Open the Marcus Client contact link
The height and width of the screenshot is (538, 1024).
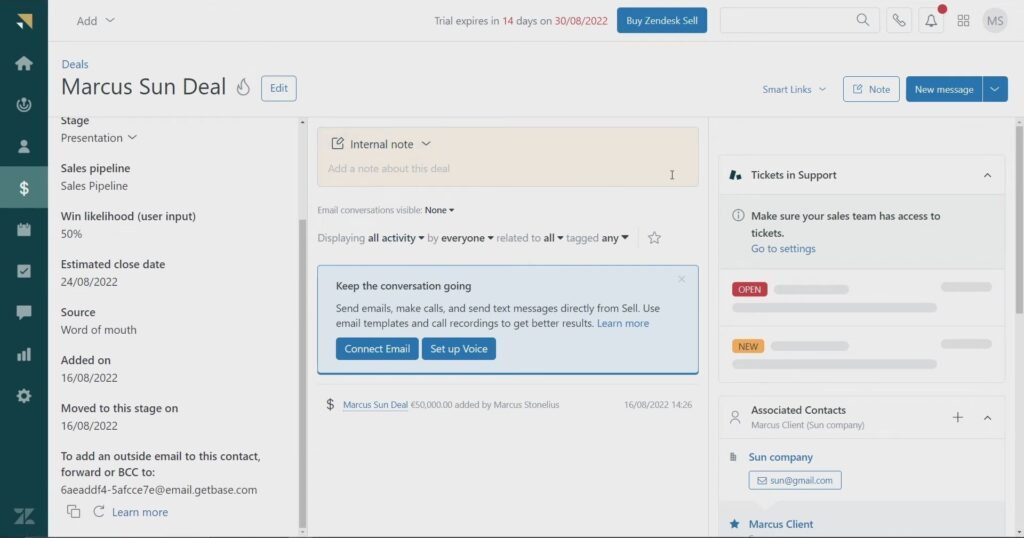click(x=780, y=524)
